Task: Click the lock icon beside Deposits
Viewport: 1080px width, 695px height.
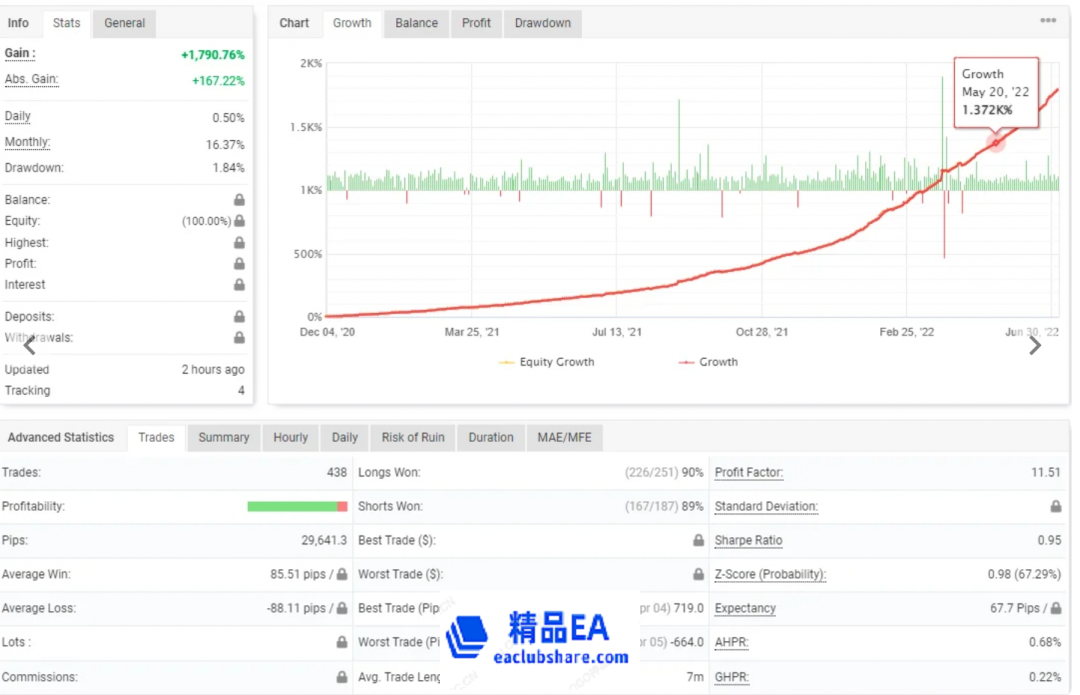Action: (x=239, y=317)
